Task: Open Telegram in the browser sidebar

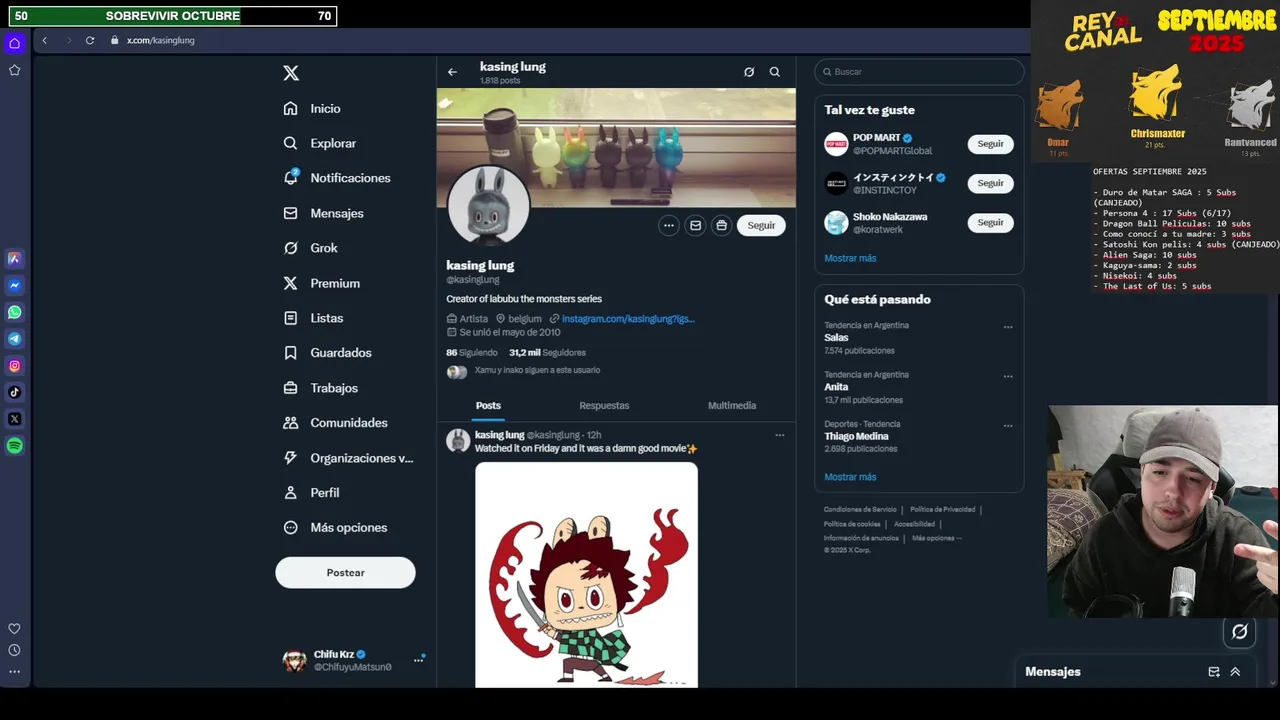Action: [x=15, y=339]
